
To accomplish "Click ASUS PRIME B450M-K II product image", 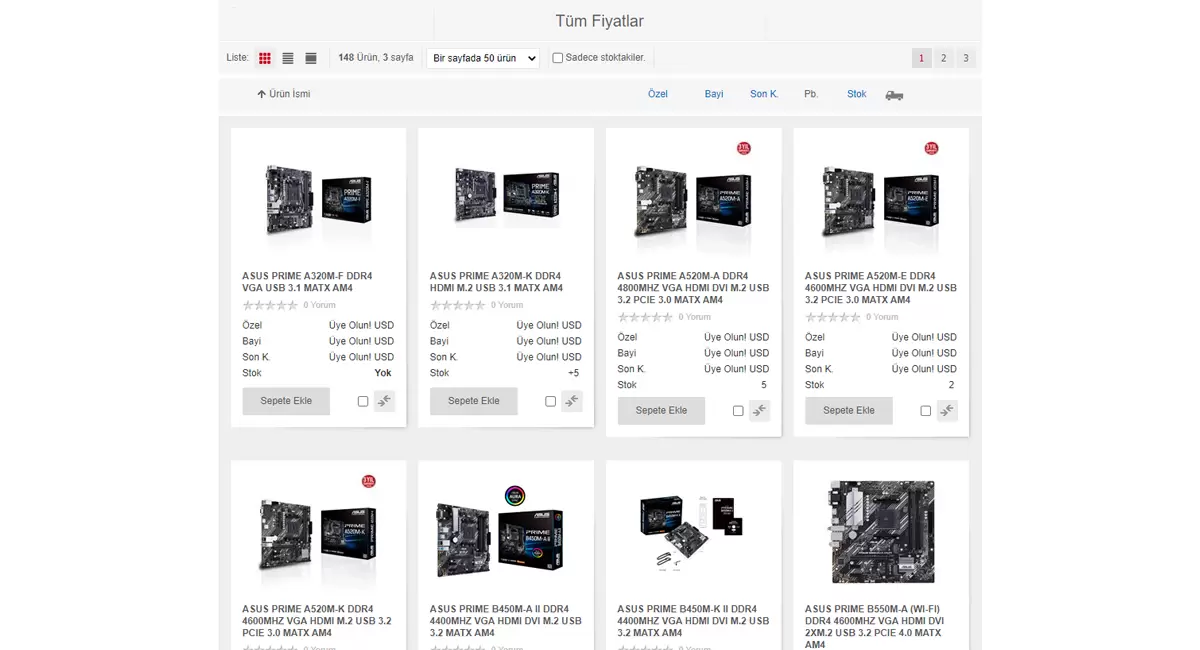I will [x=691, y=531].
